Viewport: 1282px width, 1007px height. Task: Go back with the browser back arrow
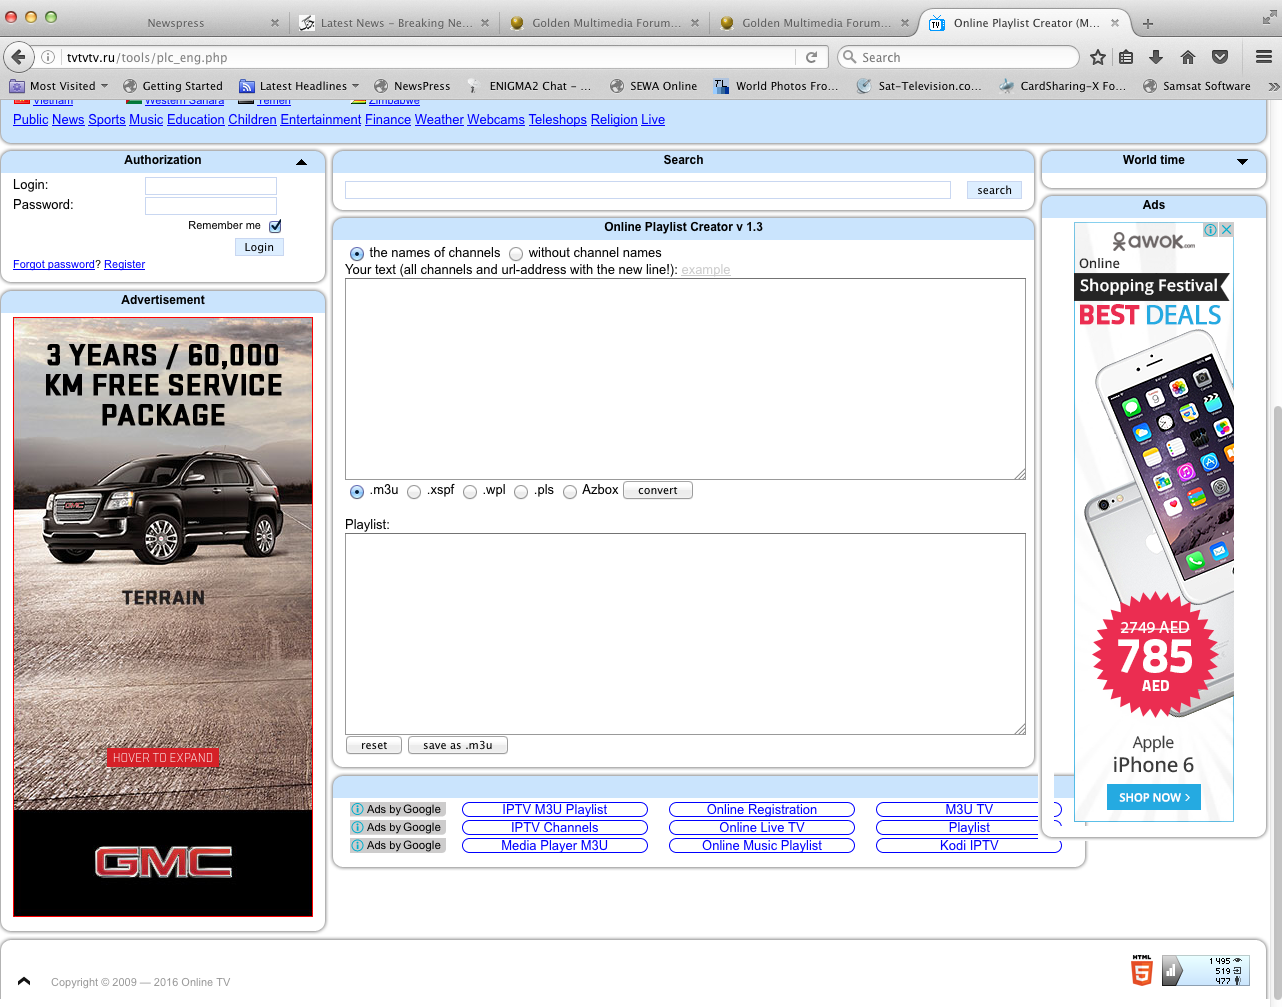click(17, 57)
